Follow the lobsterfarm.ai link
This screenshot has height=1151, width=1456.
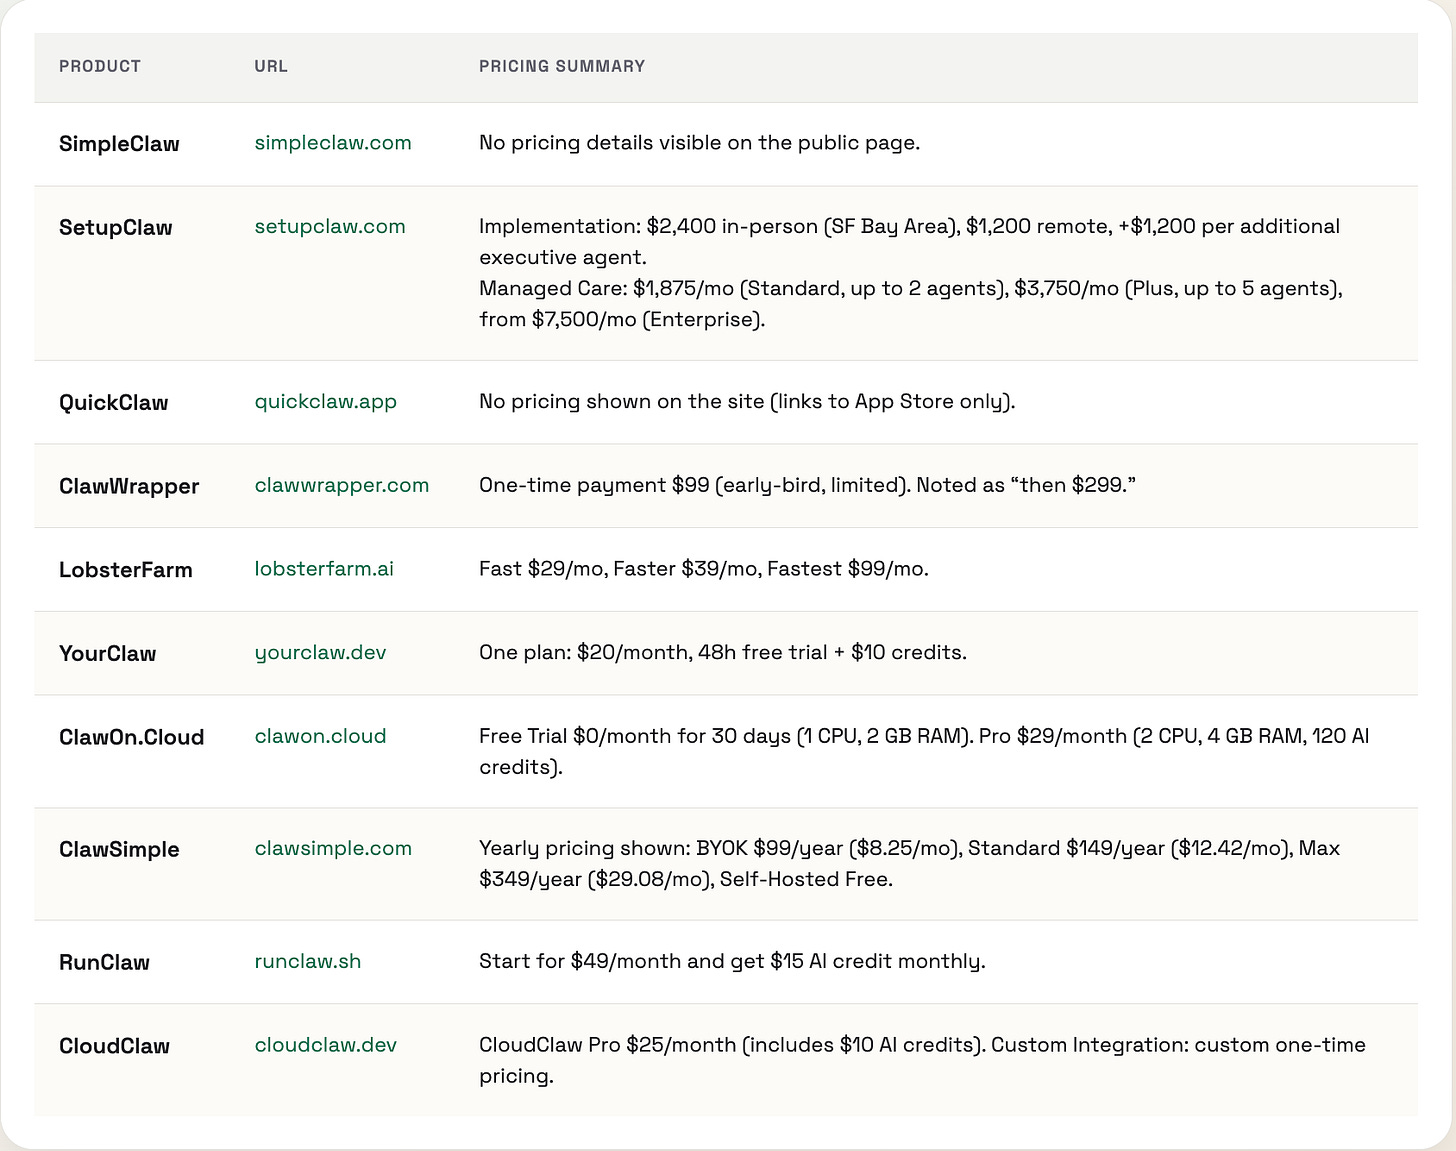[324, 569]
